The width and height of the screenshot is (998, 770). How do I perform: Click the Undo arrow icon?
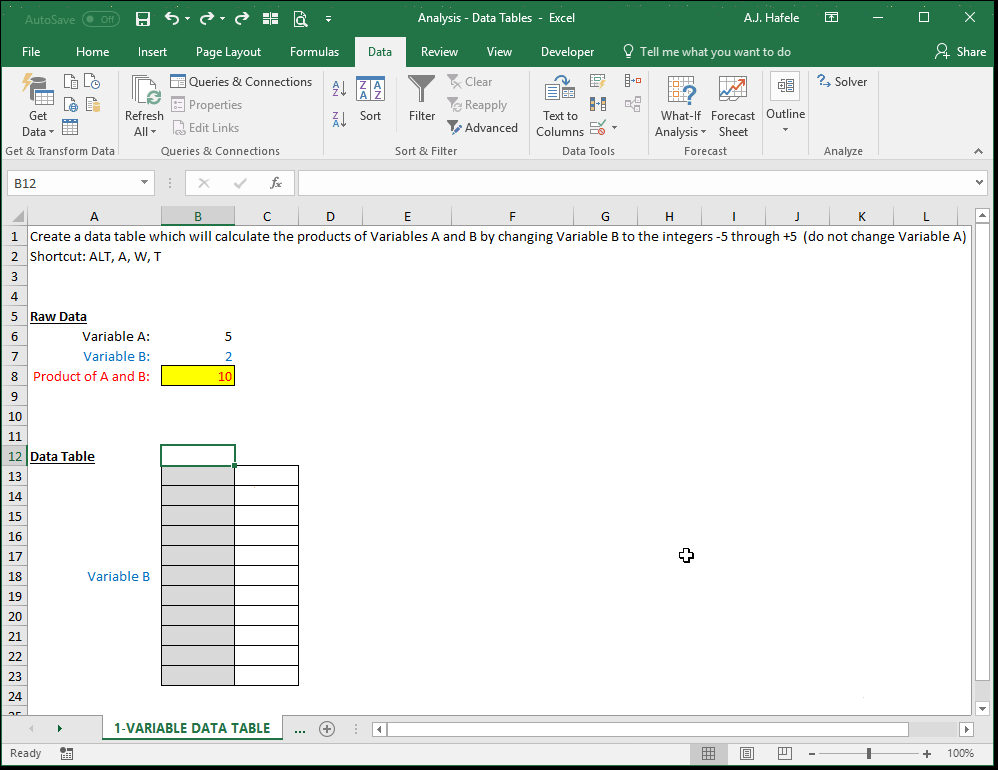click(x=171, y=18)
